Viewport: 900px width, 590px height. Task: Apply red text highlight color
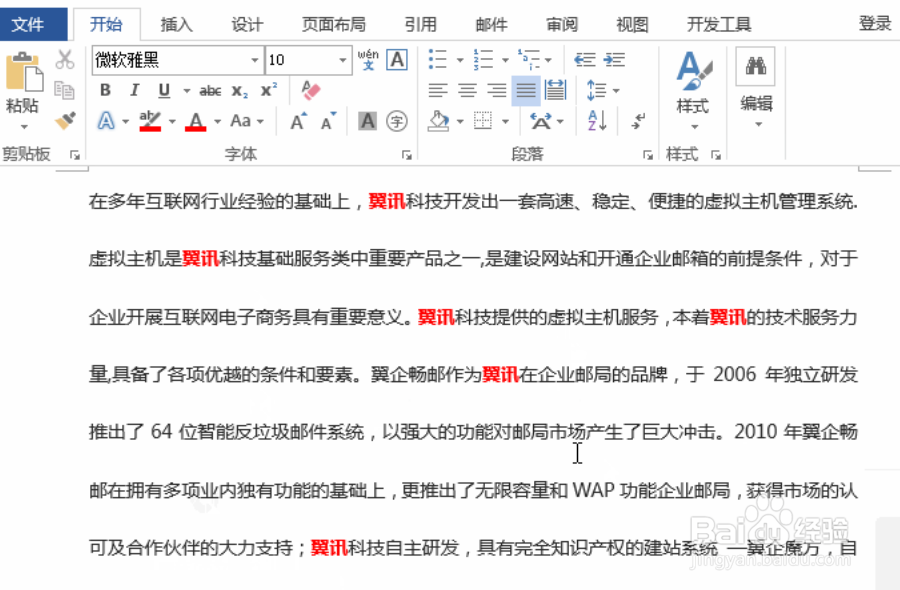(x=150, y=121)
